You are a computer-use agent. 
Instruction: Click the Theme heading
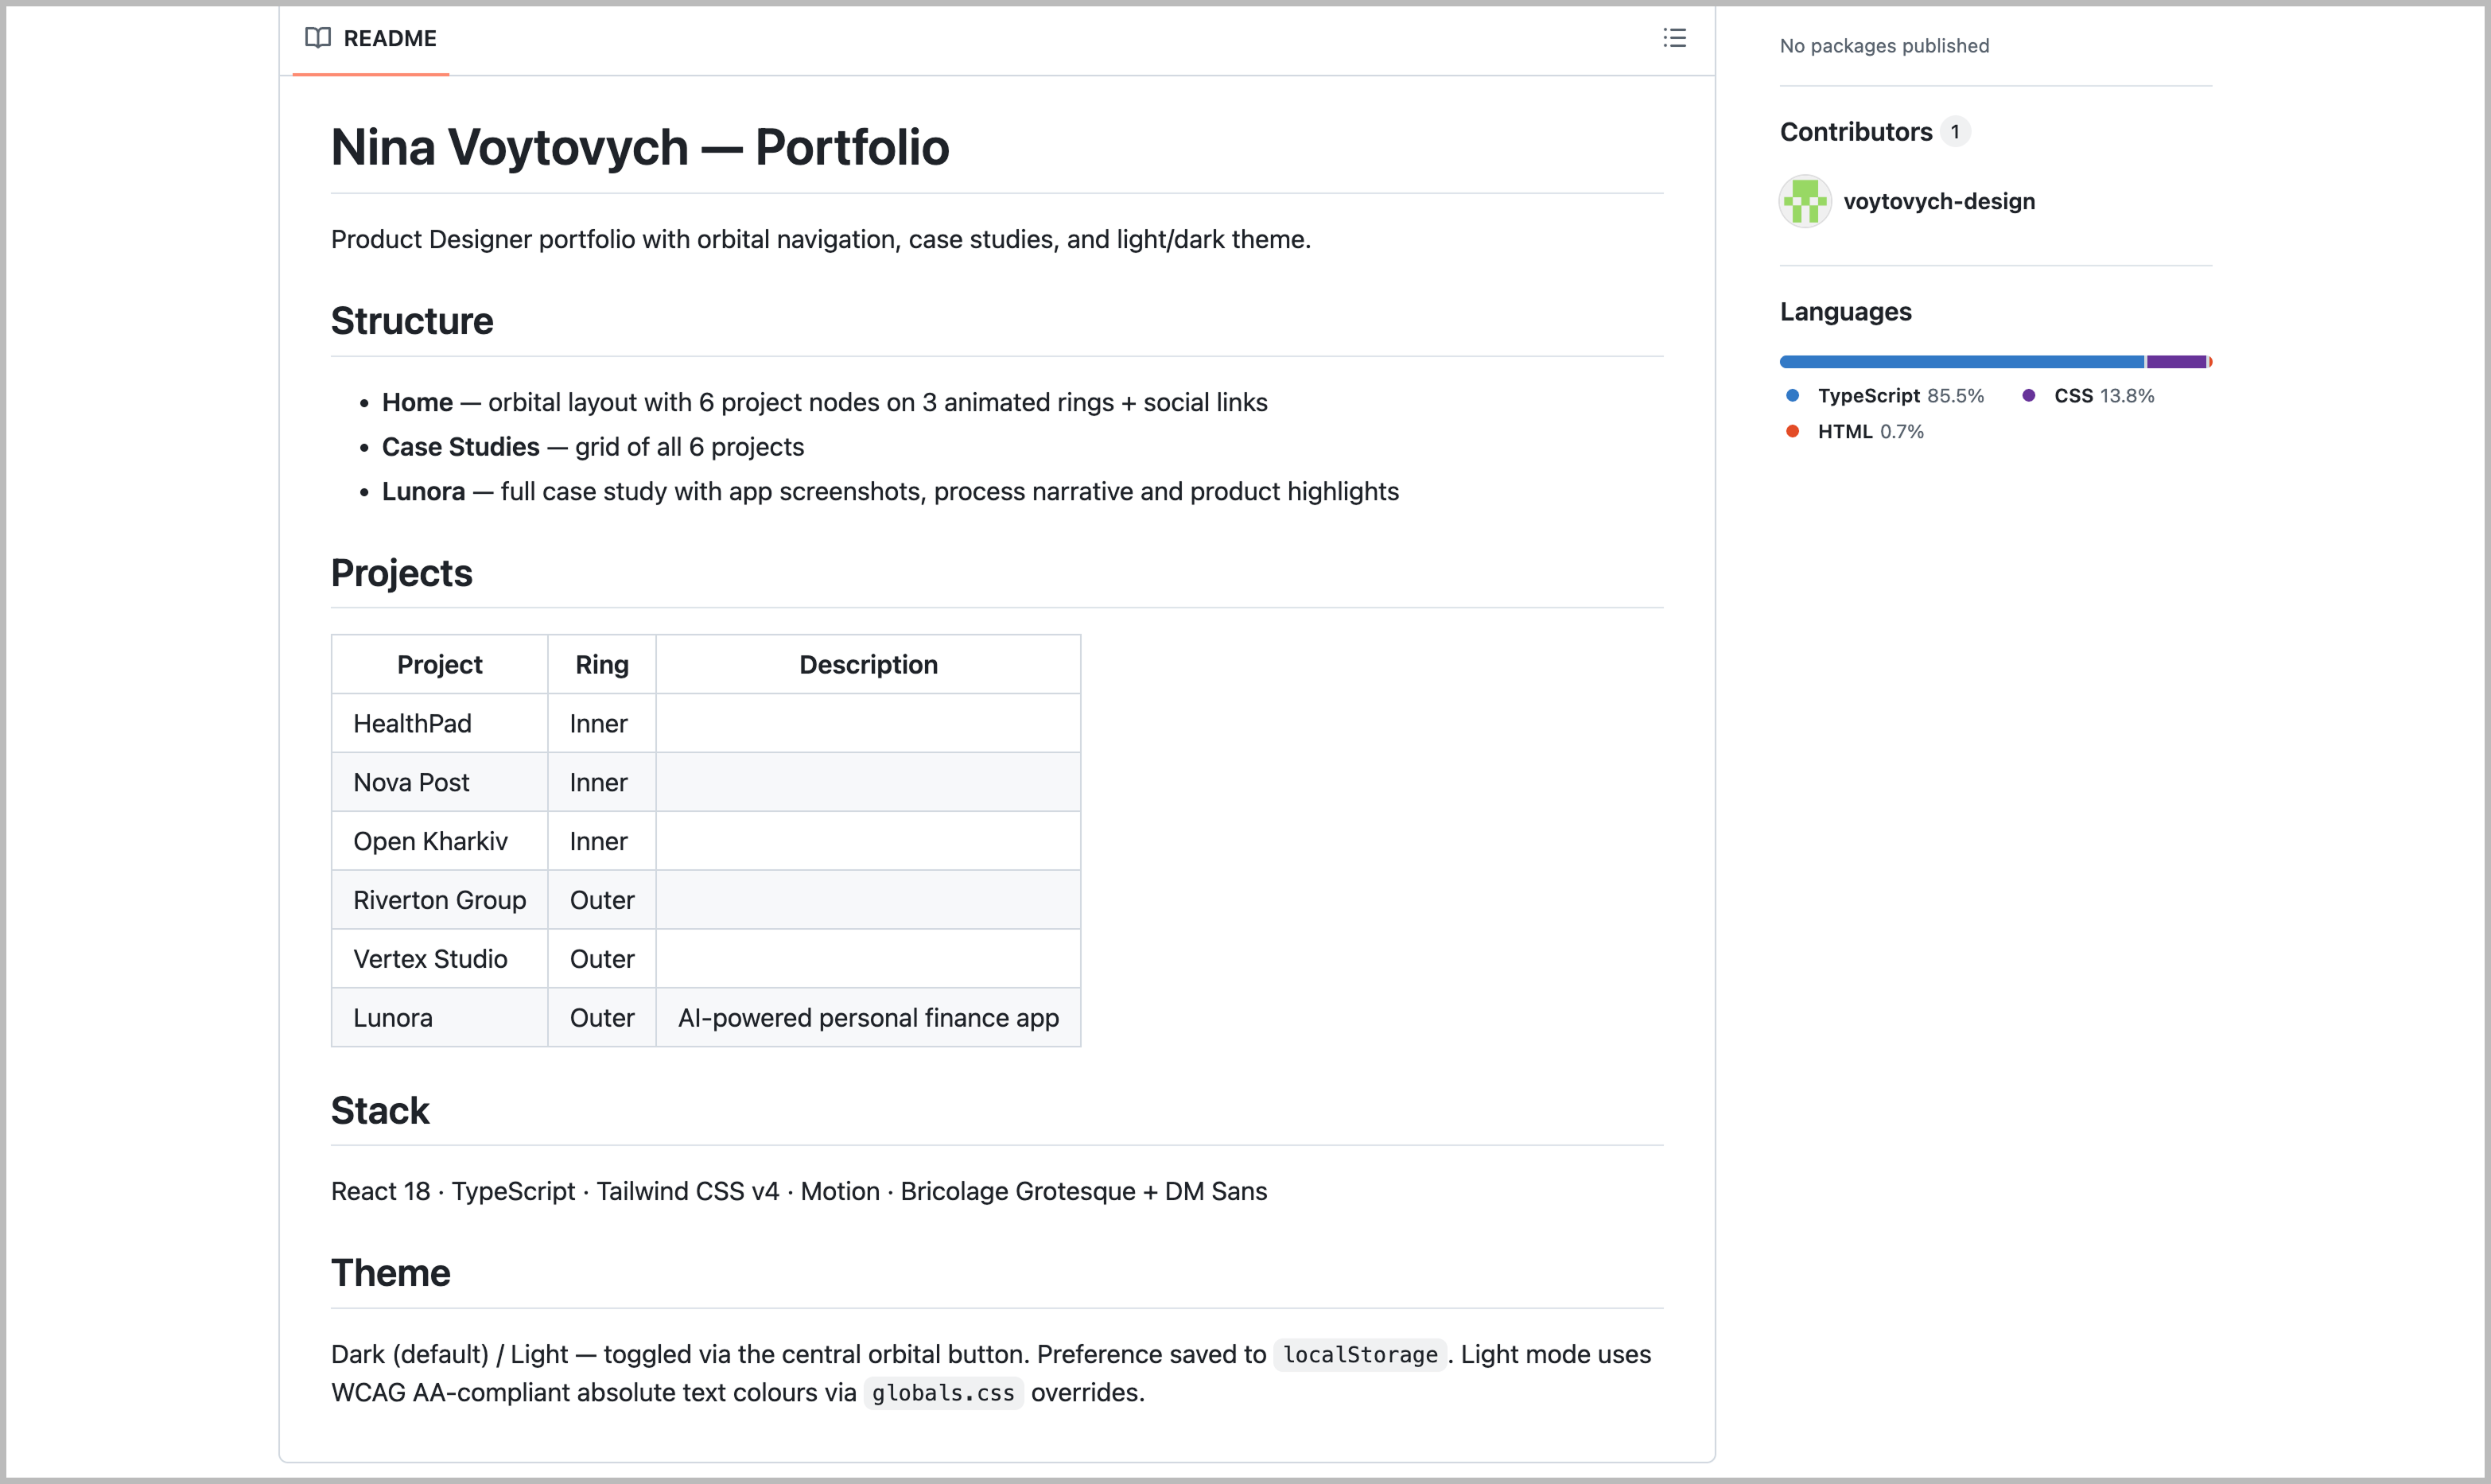click(390, 1274)
